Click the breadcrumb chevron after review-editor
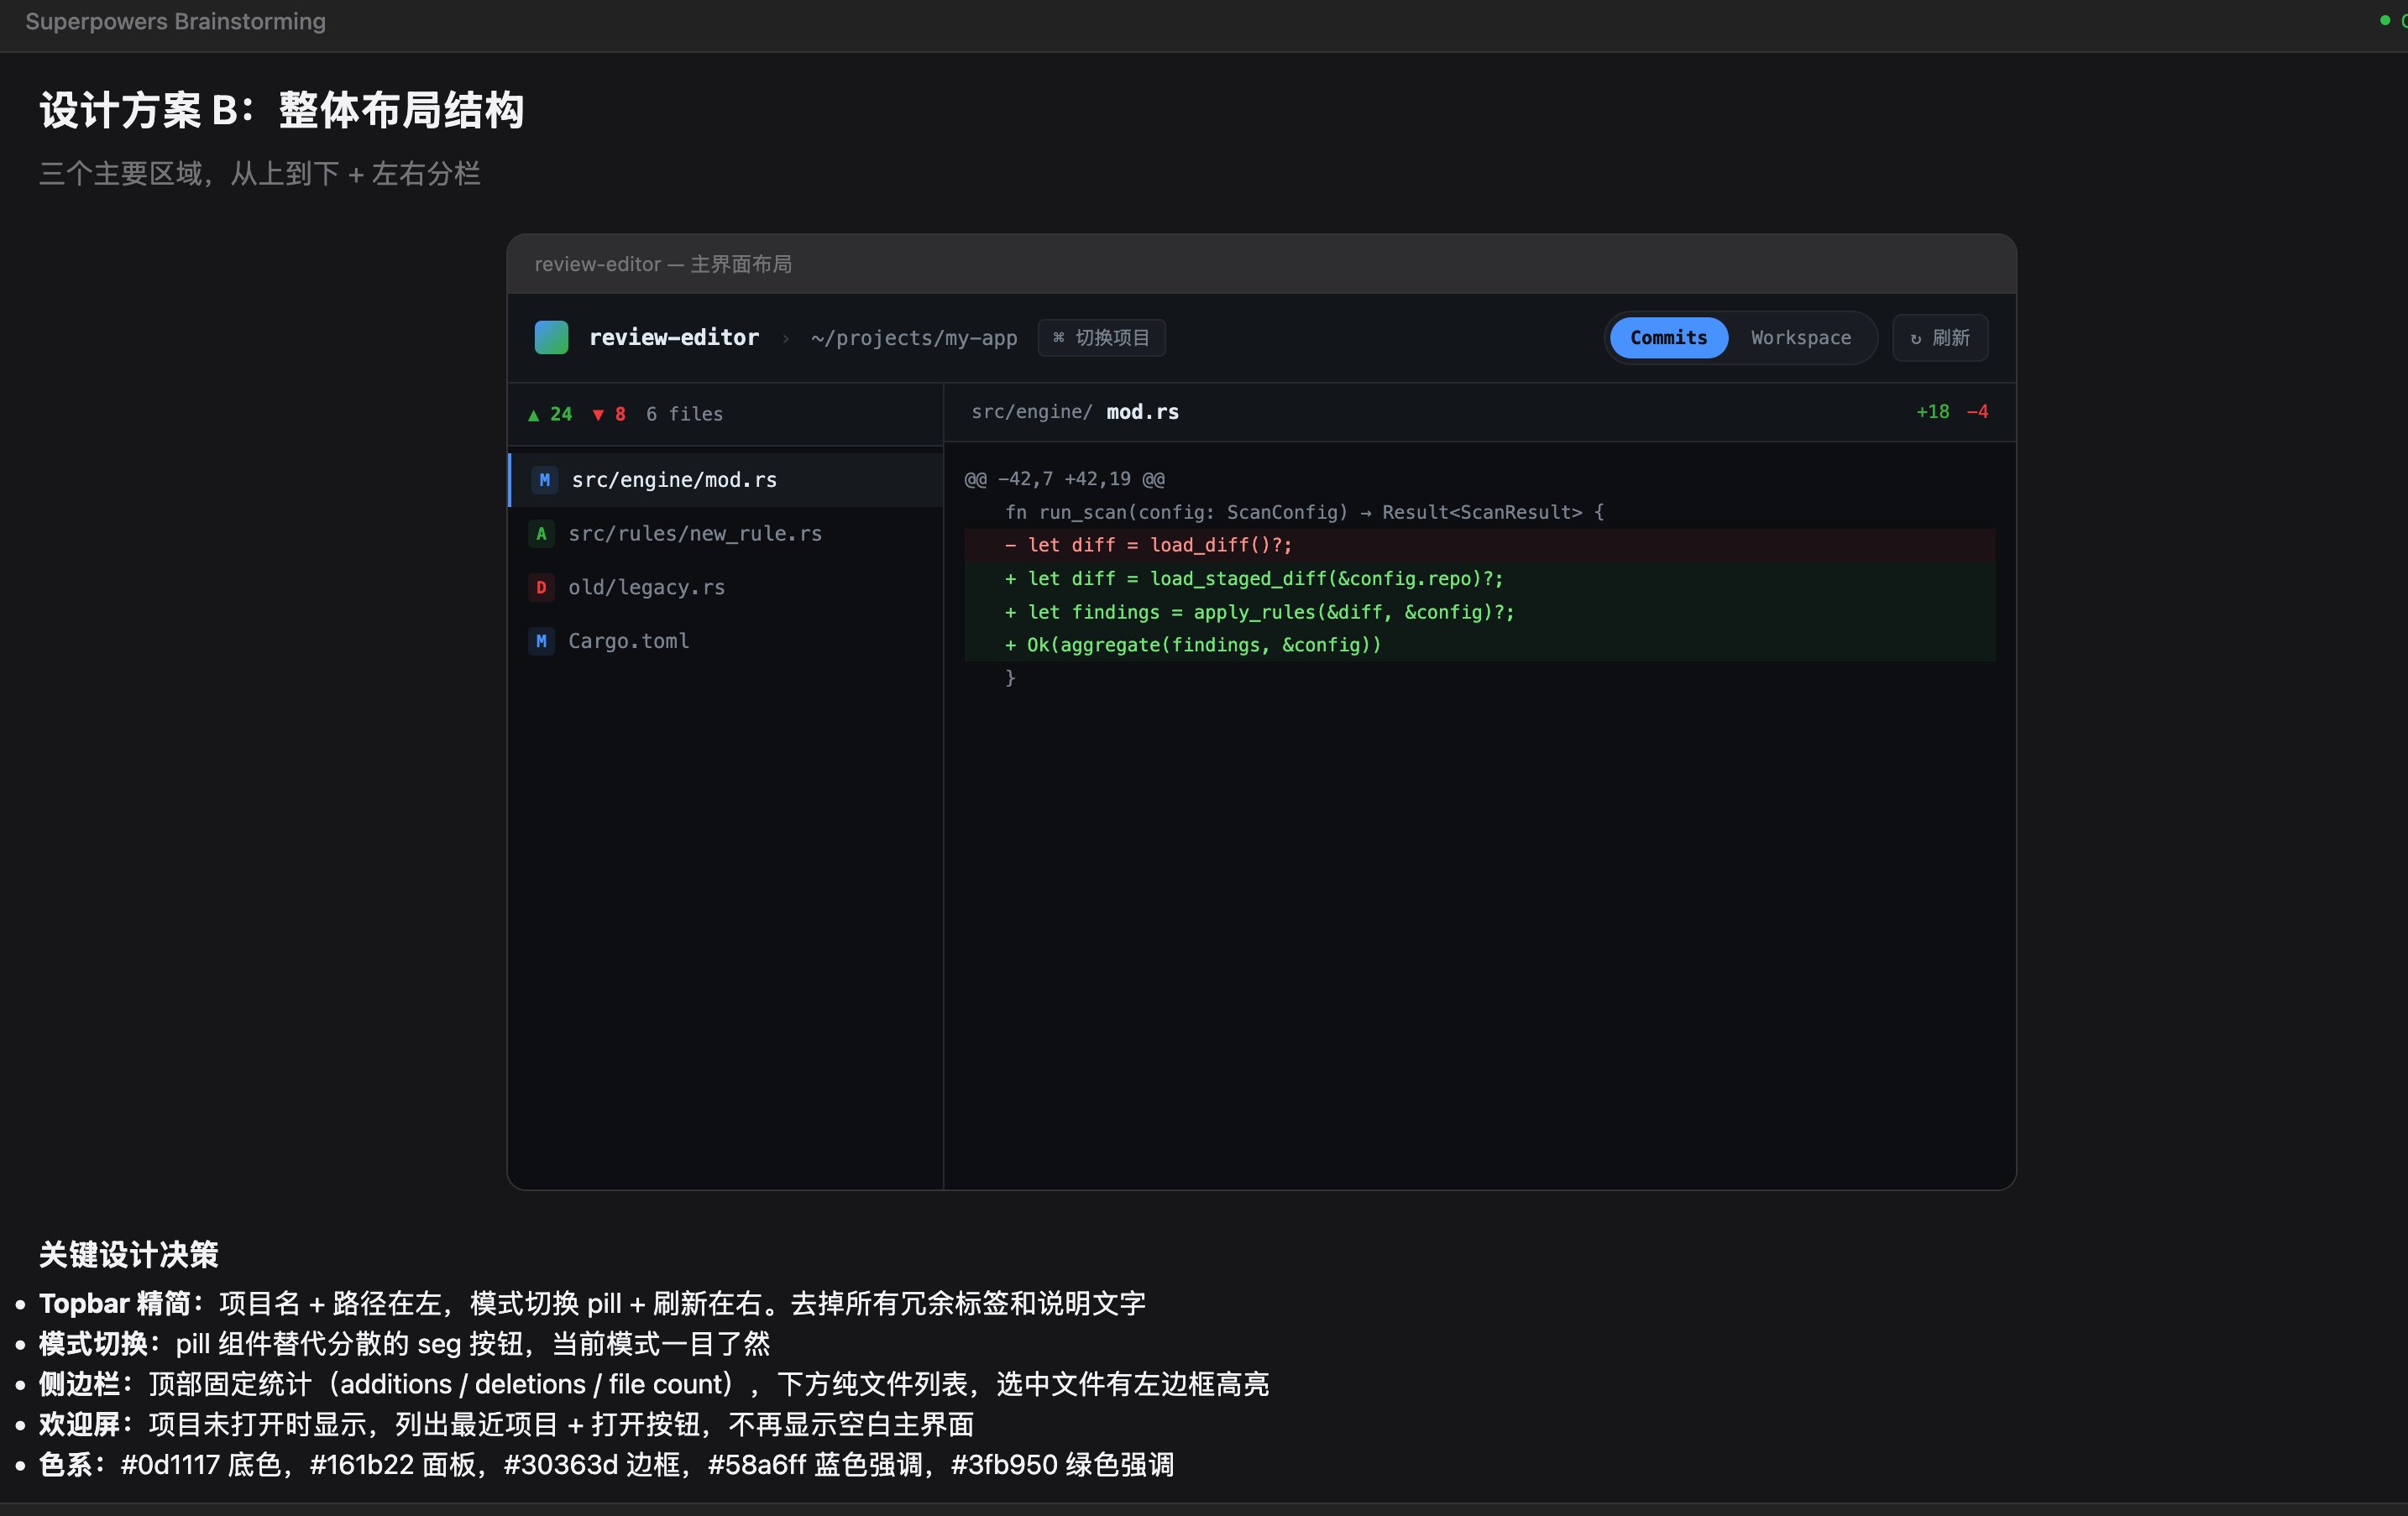 coord(786,339)
